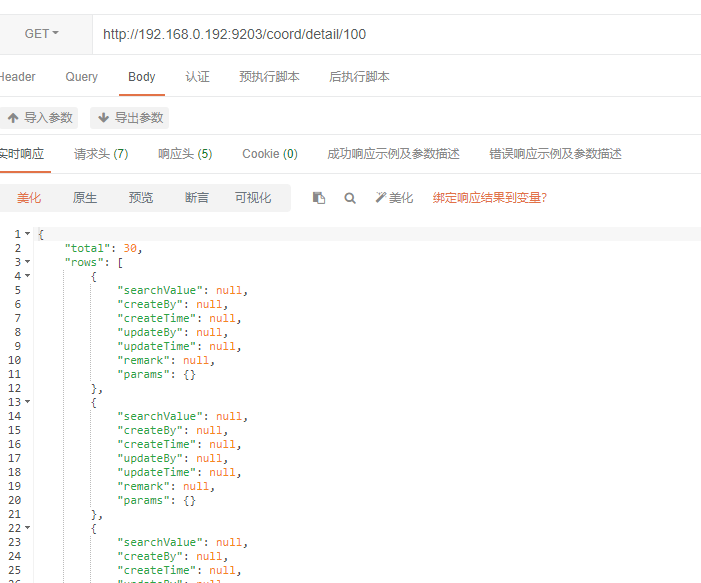Click the 导入参数 button

coord(39,118)
